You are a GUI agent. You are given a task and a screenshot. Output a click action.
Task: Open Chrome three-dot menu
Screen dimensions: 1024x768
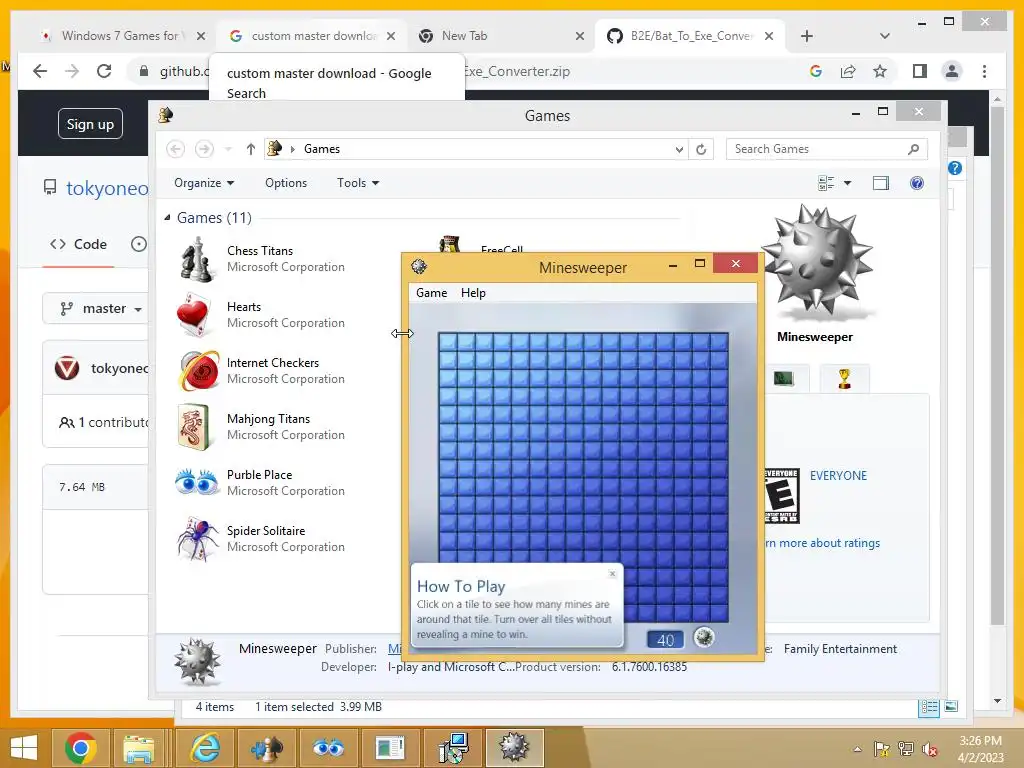pos(984,71)
